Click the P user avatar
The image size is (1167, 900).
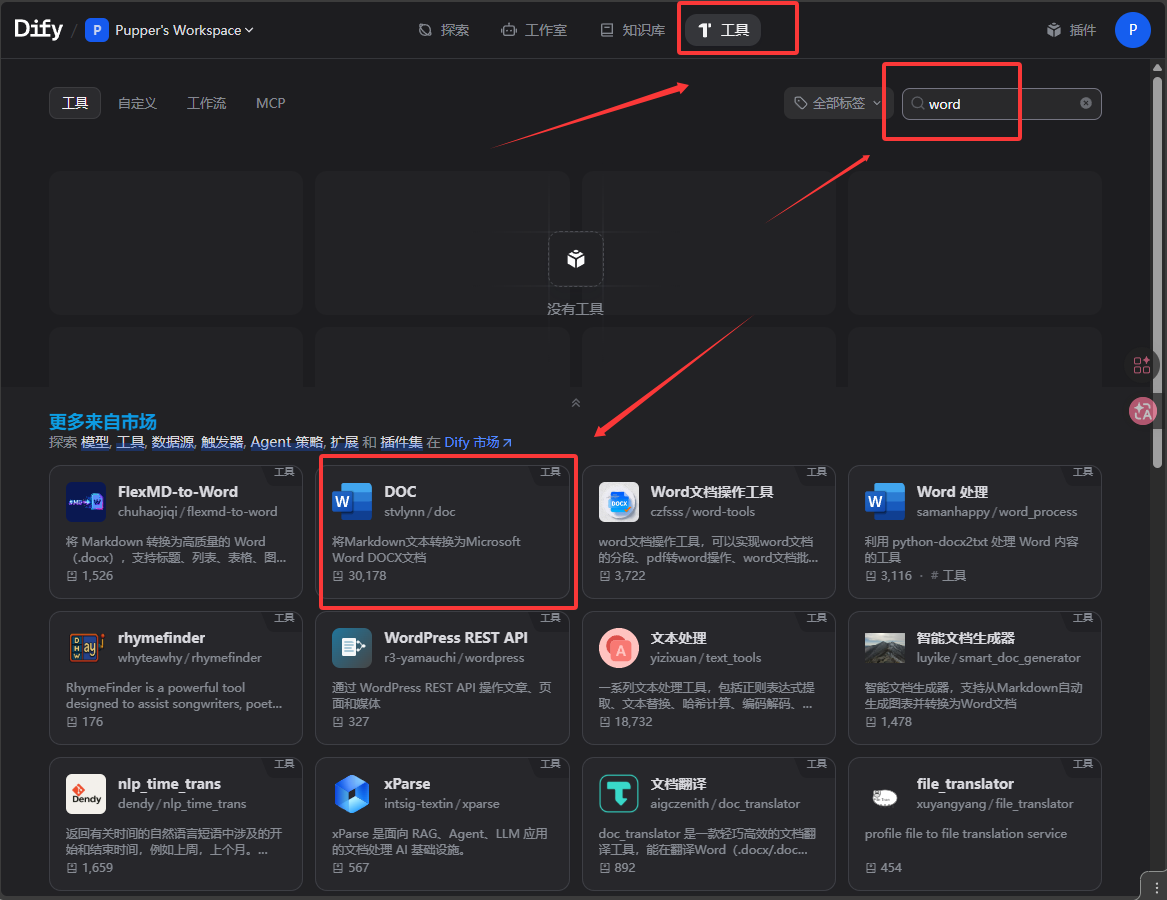1132,30
